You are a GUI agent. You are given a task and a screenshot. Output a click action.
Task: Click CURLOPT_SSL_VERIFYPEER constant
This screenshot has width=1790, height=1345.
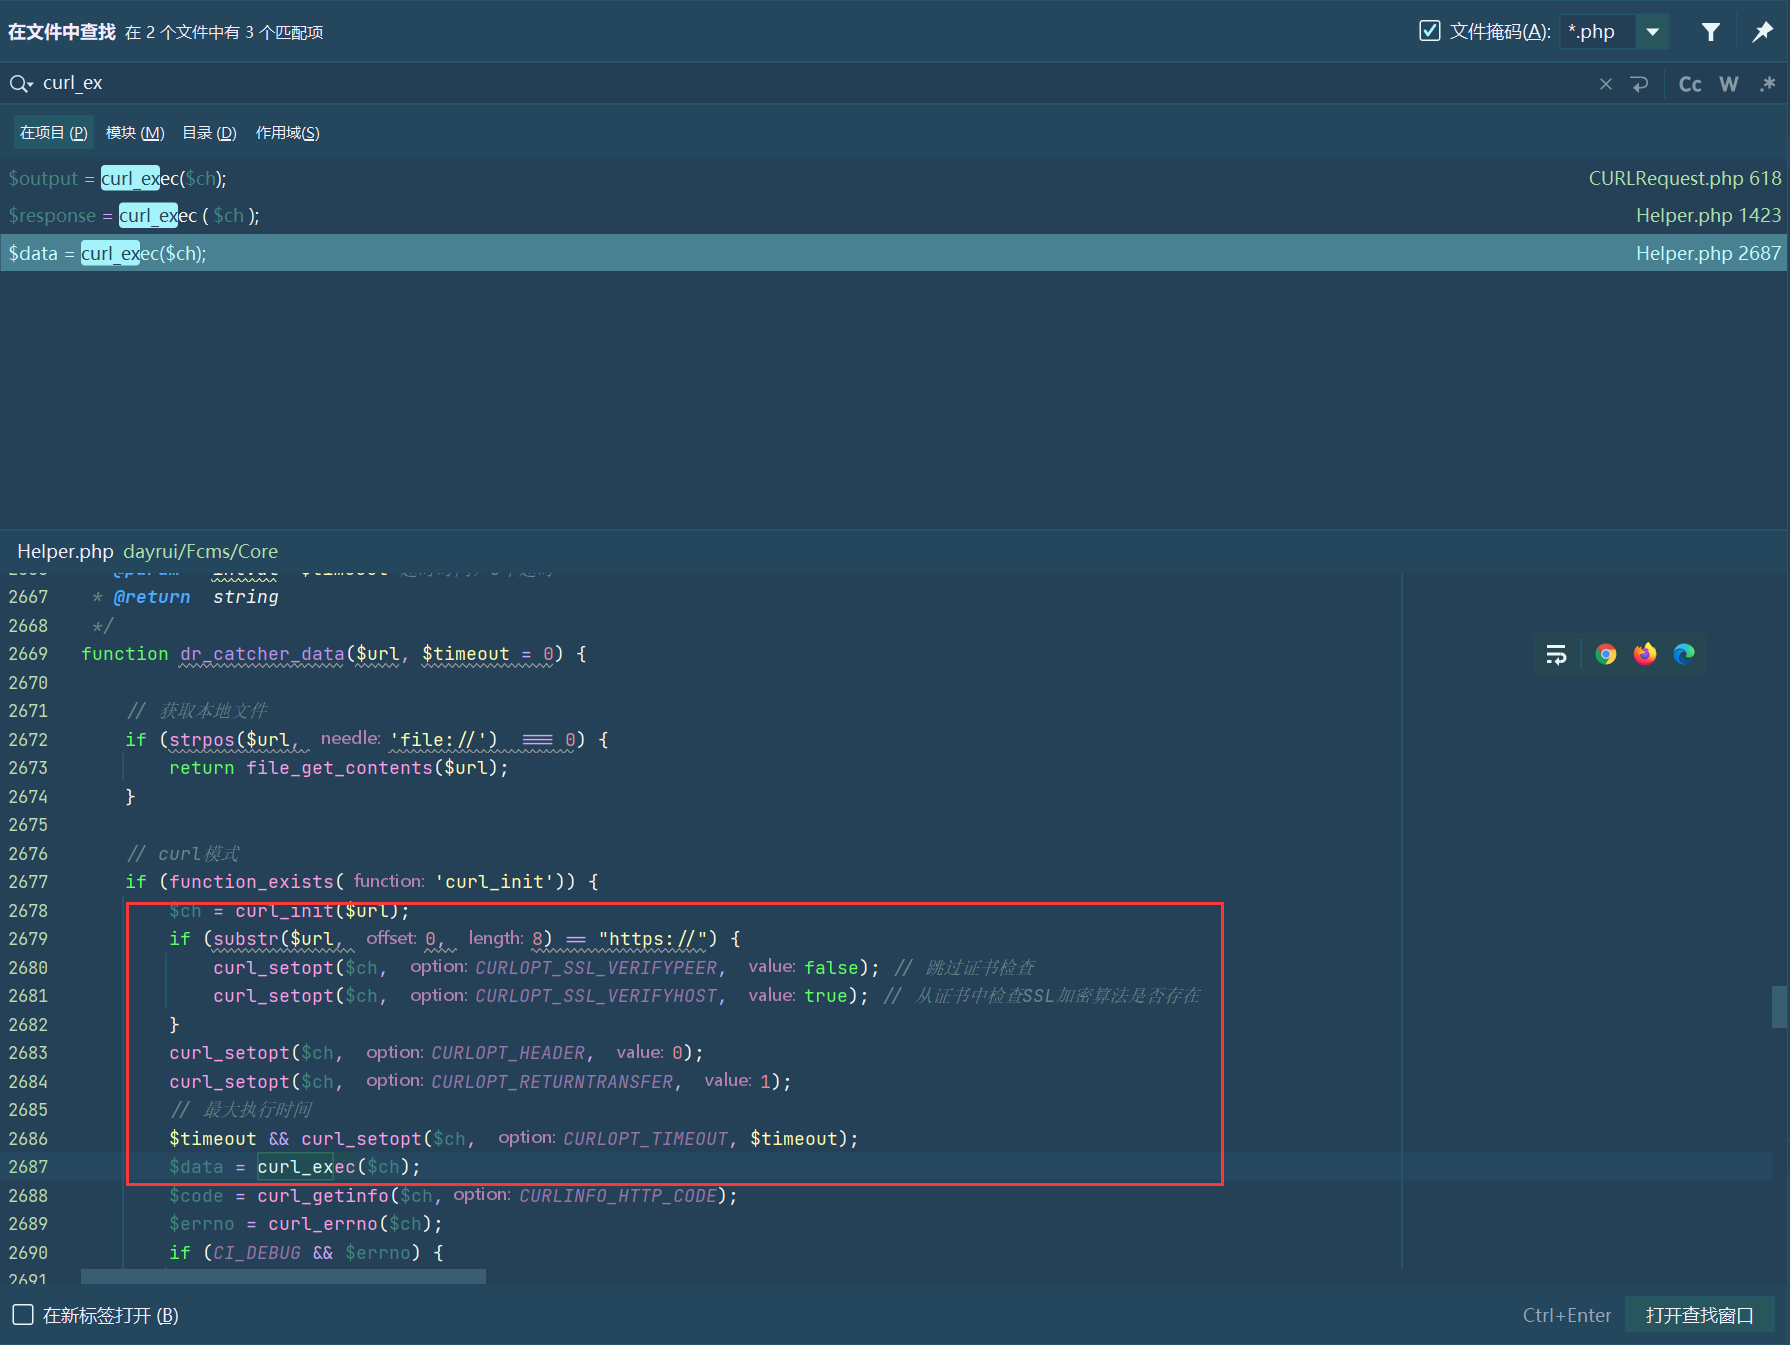coord(596,967)
